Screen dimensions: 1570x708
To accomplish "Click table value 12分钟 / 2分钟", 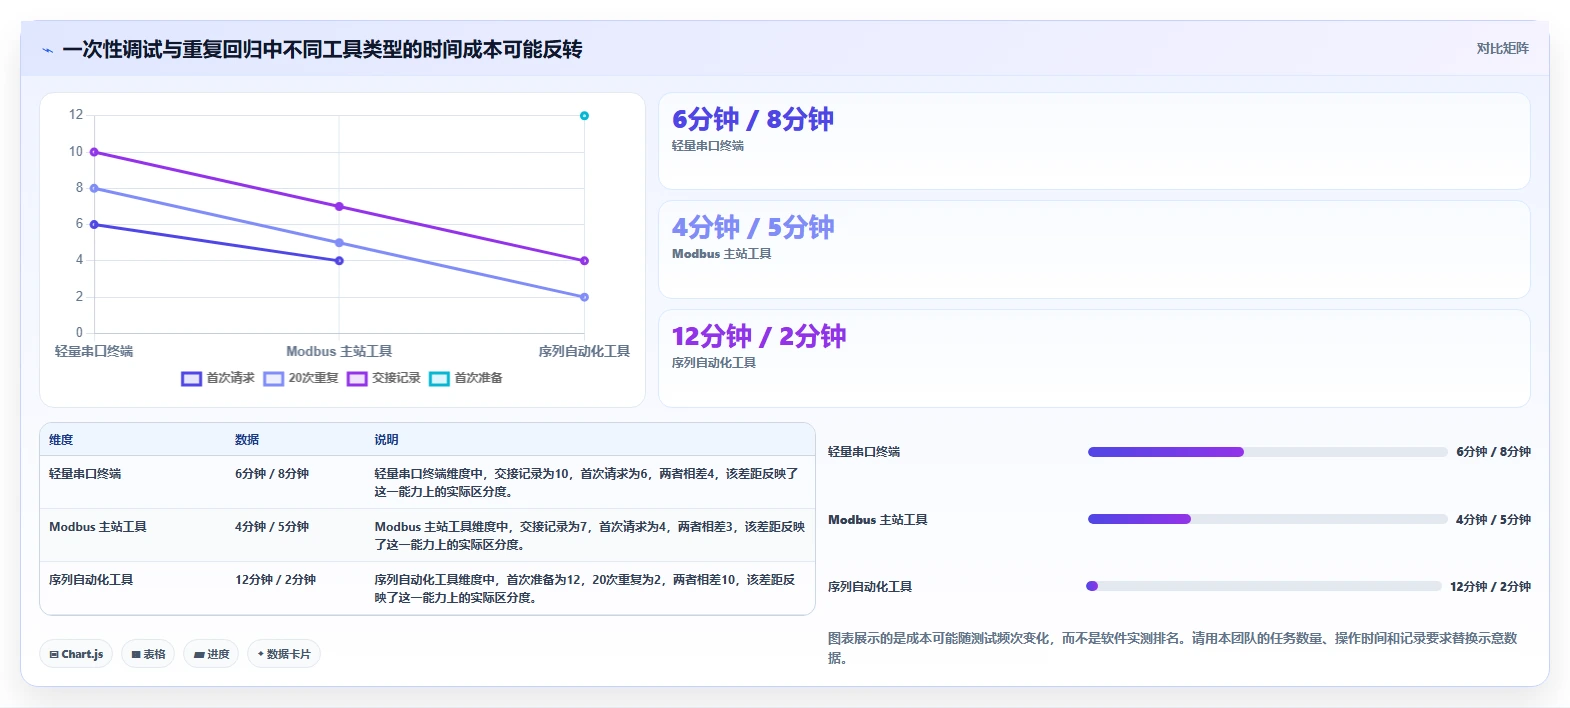I will (x=275, y=580).
